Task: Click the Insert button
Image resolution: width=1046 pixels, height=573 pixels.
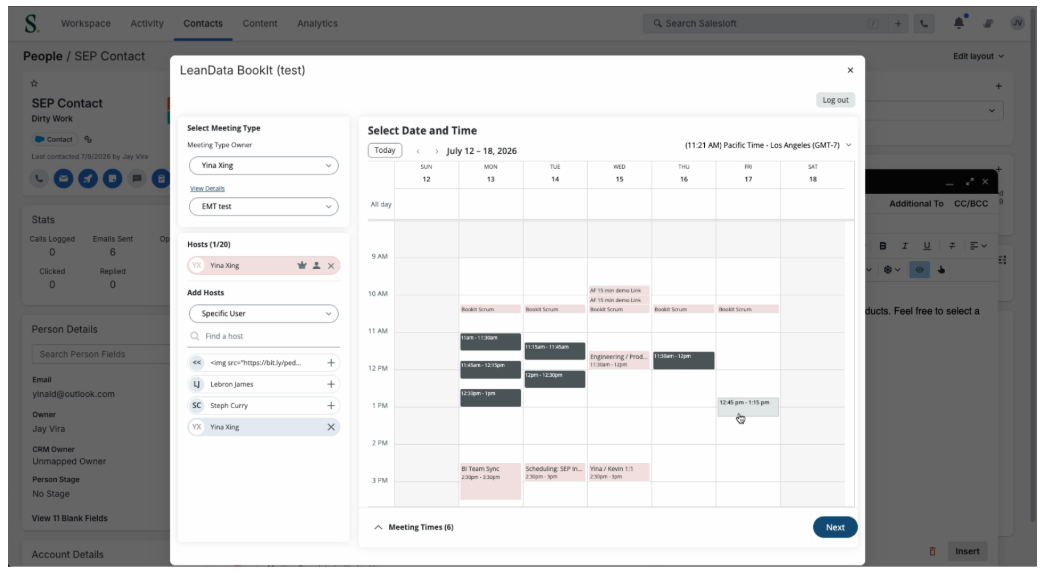Action: [x=967, y=552]
